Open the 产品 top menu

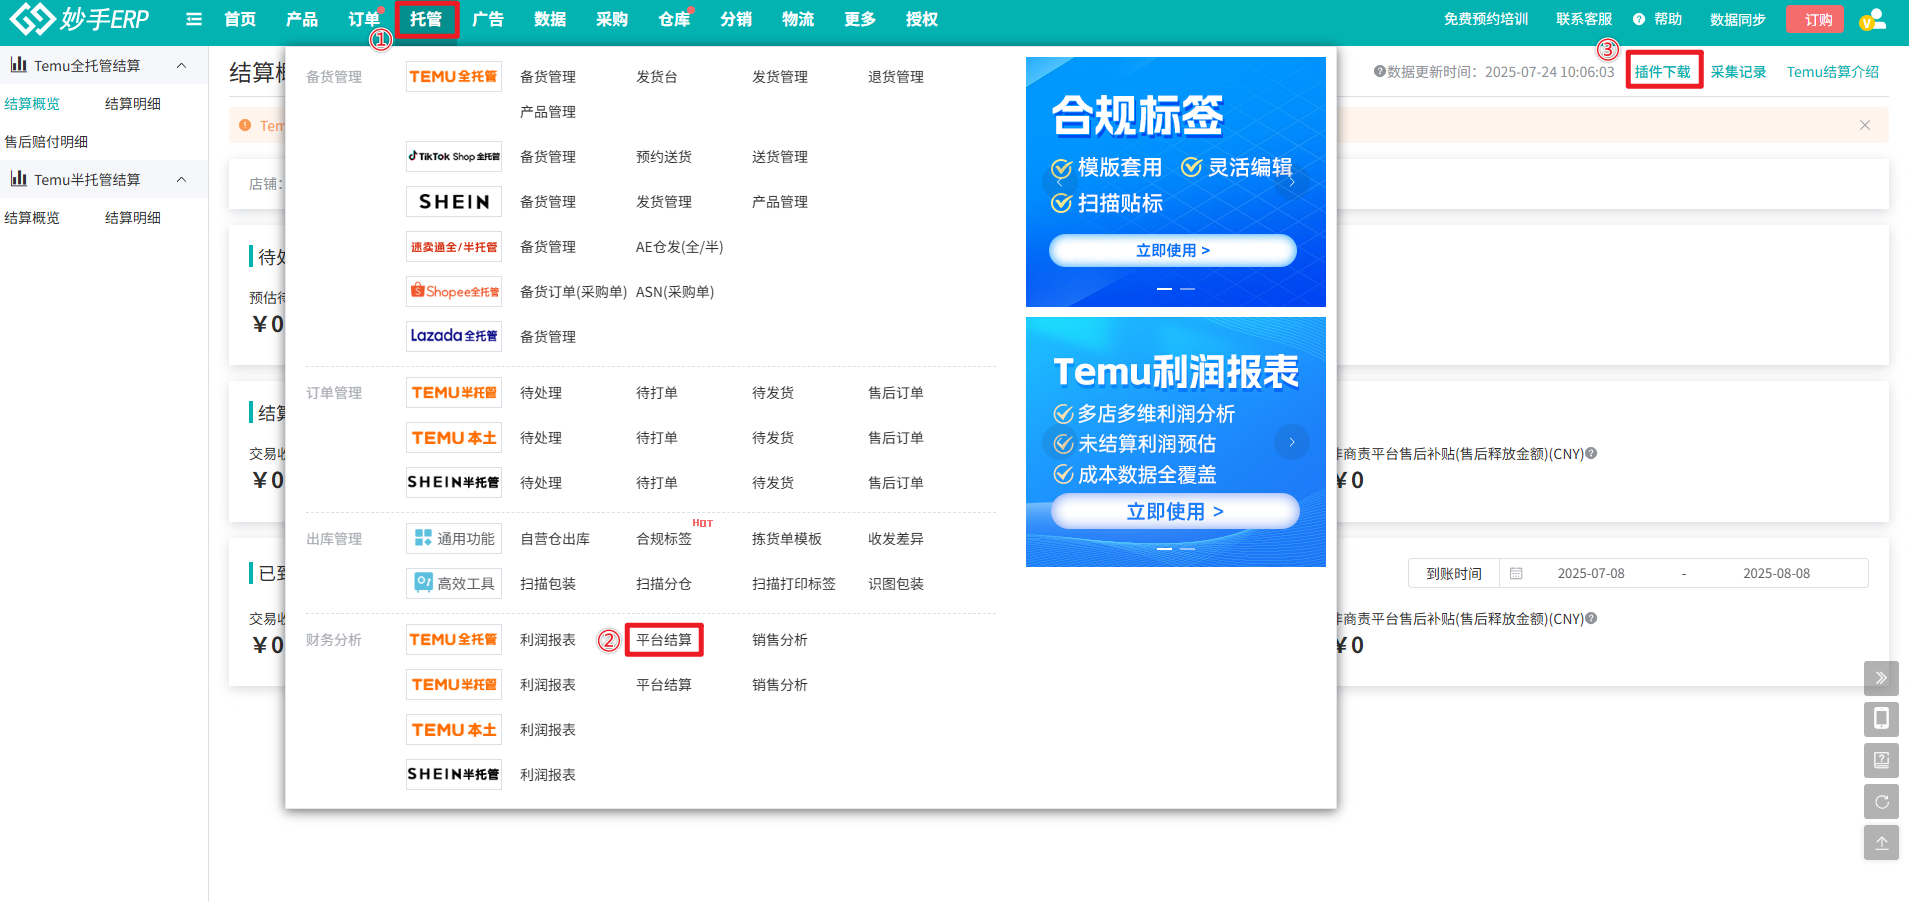302,19
